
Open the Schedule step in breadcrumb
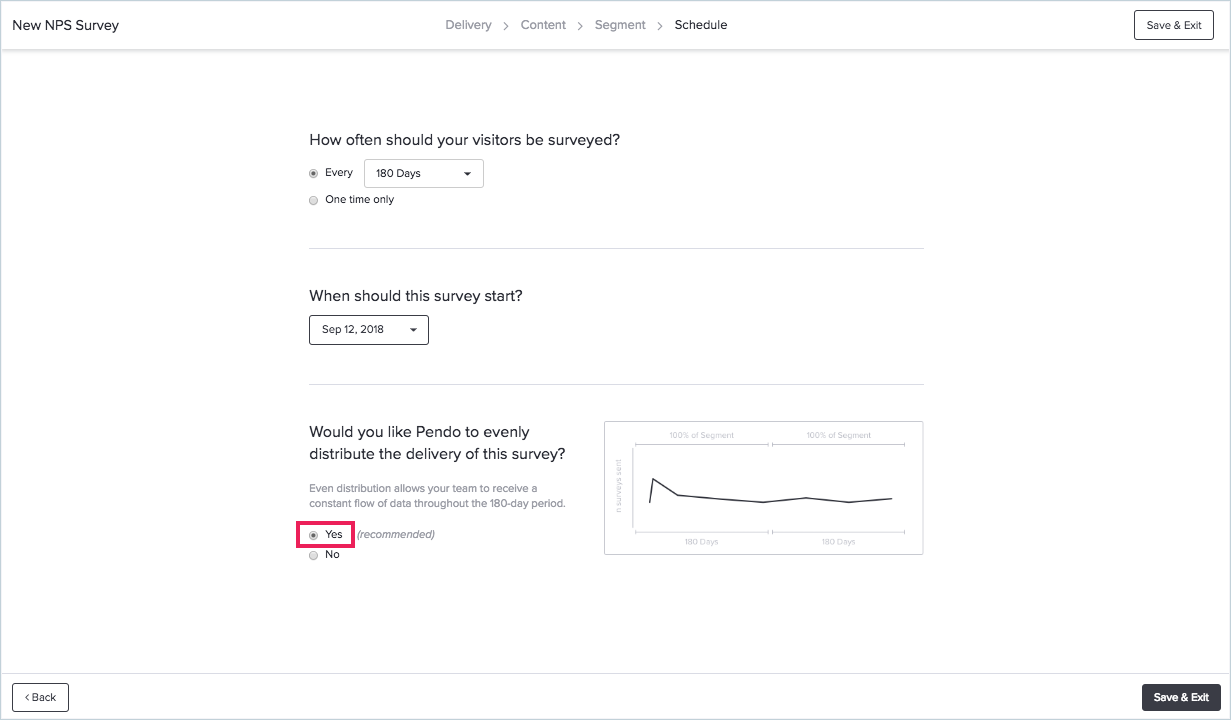[701, 25]
